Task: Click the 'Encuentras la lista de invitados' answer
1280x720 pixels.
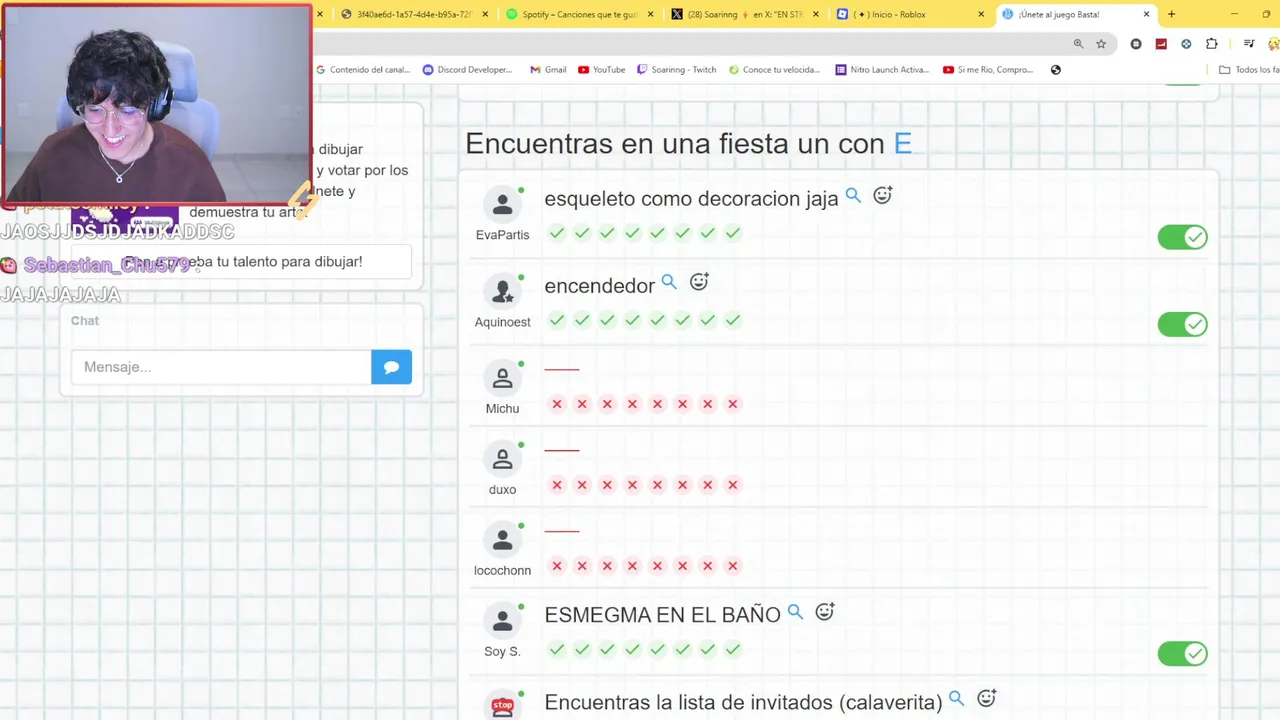Action: (x=743, y=703)
